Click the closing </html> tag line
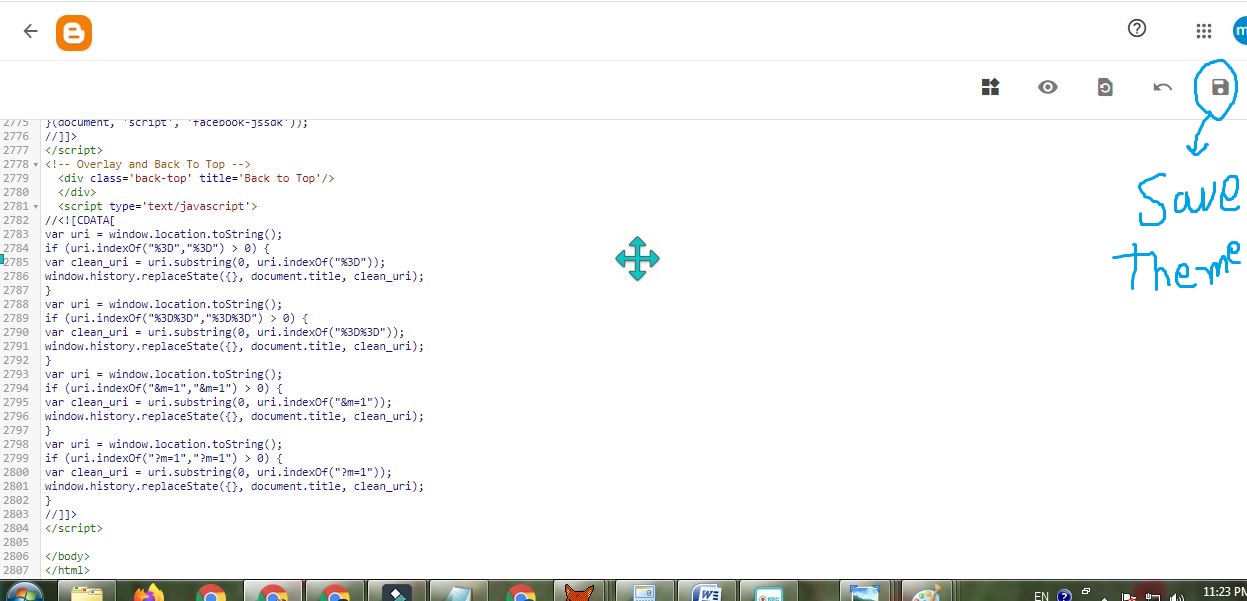The height and width of the screenshot is (601, 1247). (67, 570)
